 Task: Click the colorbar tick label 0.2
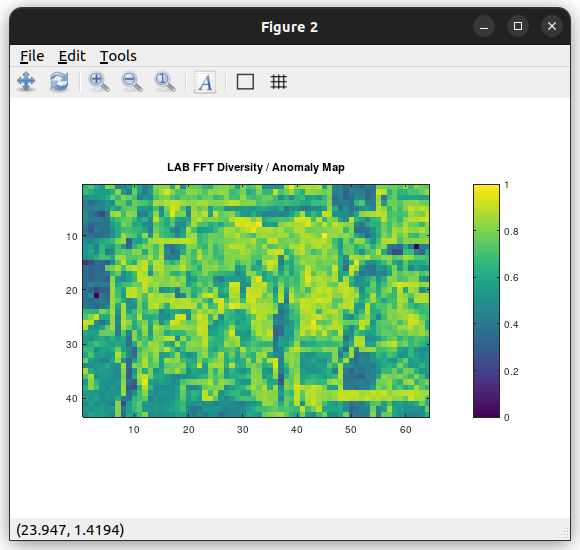(x=511, y=372)
